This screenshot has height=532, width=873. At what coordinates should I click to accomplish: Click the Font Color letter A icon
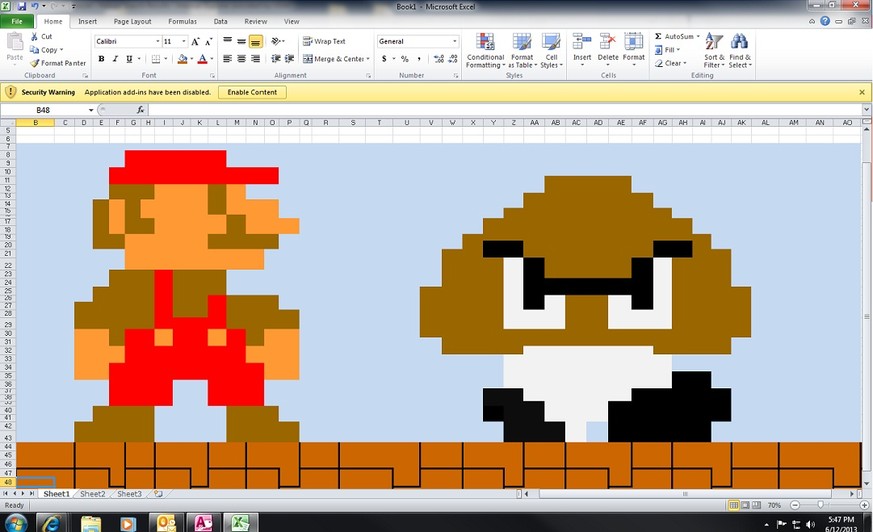pos(202,59)
